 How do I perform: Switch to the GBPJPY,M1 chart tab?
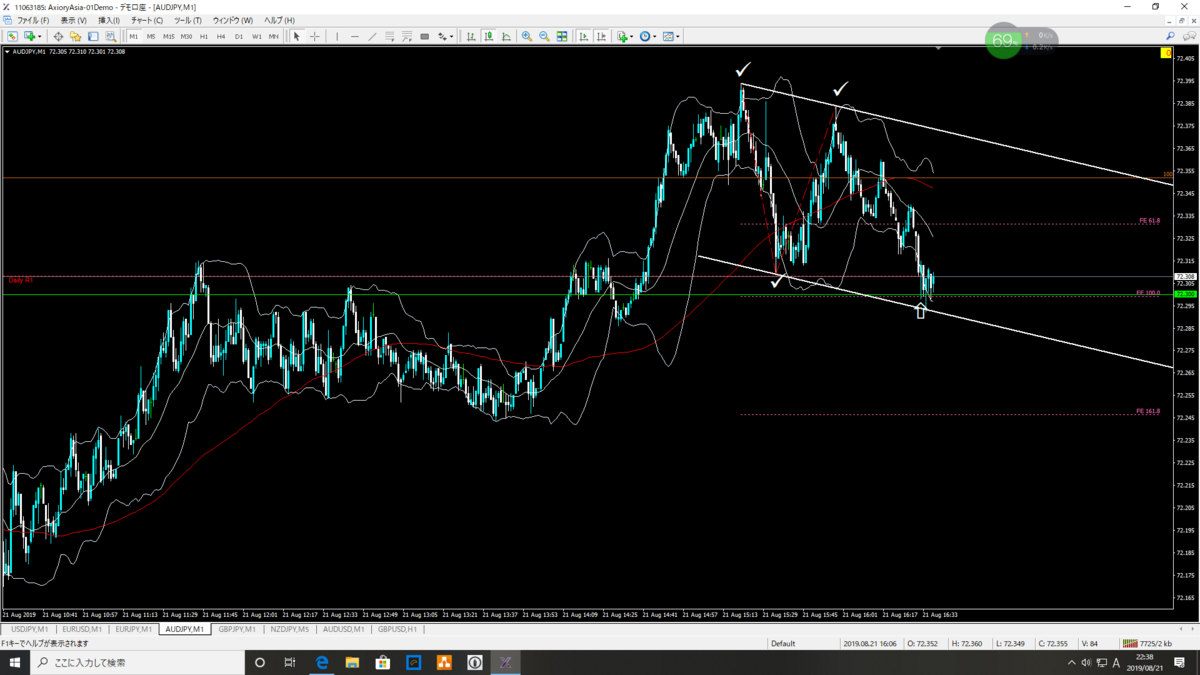pos(235,630)
